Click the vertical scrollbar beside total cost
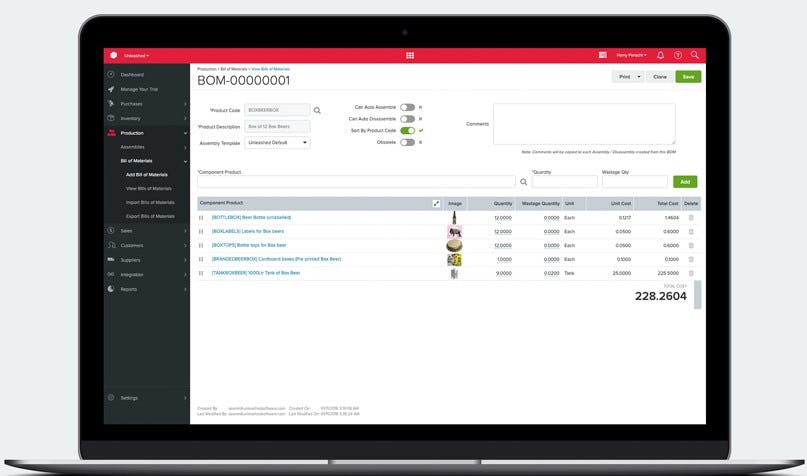Viewport: 807px width, 476px height. point(697,295)
